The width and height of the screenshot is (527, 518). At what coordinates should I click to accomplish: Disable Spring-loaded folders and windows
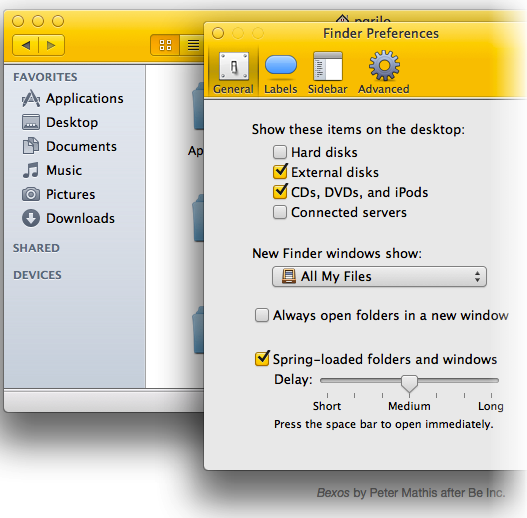[262, 359]
